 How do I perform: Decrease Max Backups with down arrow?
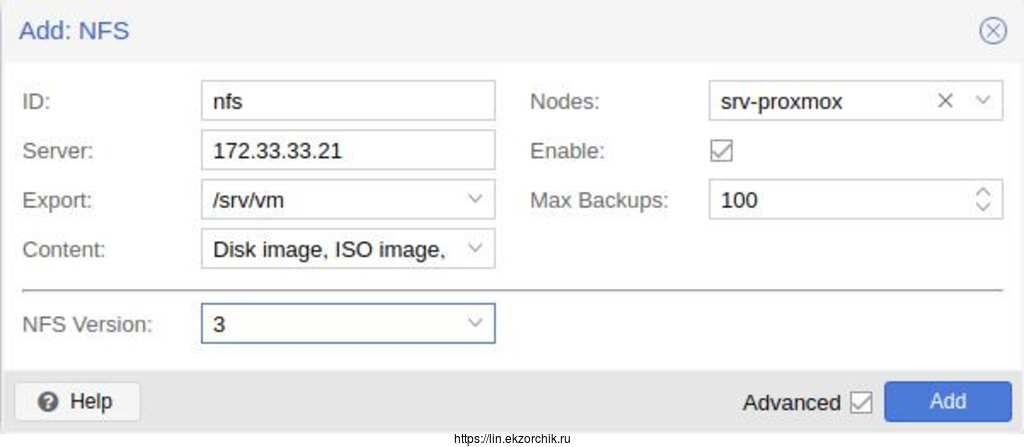pyautogui.click(x=982, y=207)
